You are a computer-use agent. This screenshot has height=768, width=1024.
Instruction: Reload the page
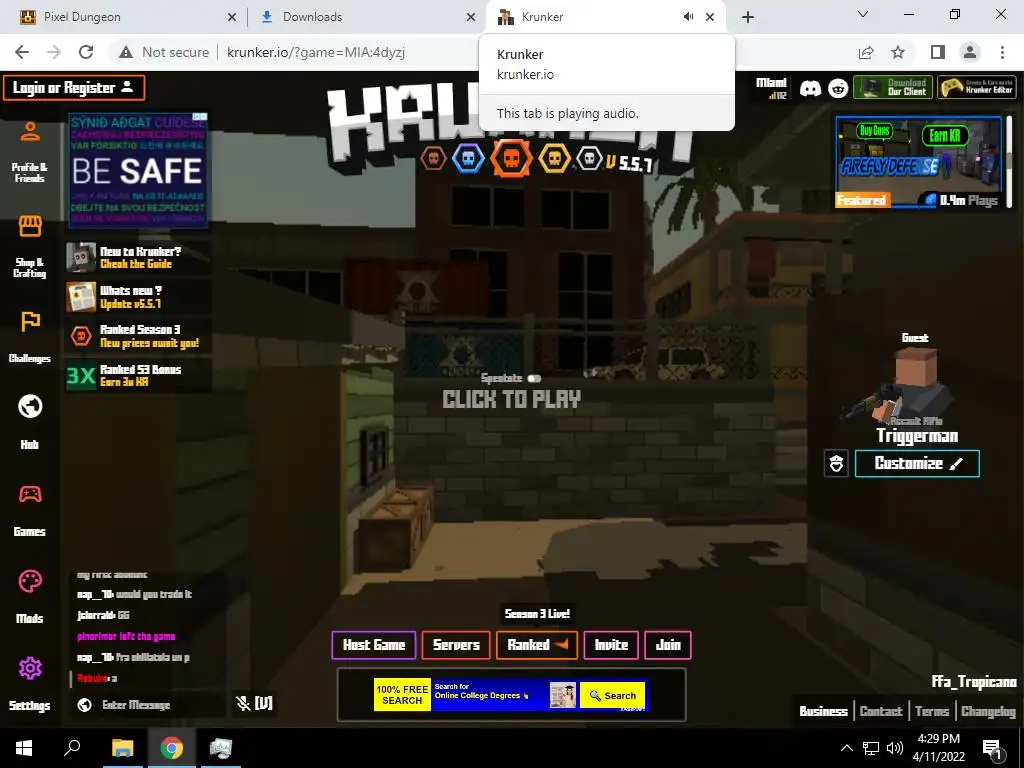86,52
